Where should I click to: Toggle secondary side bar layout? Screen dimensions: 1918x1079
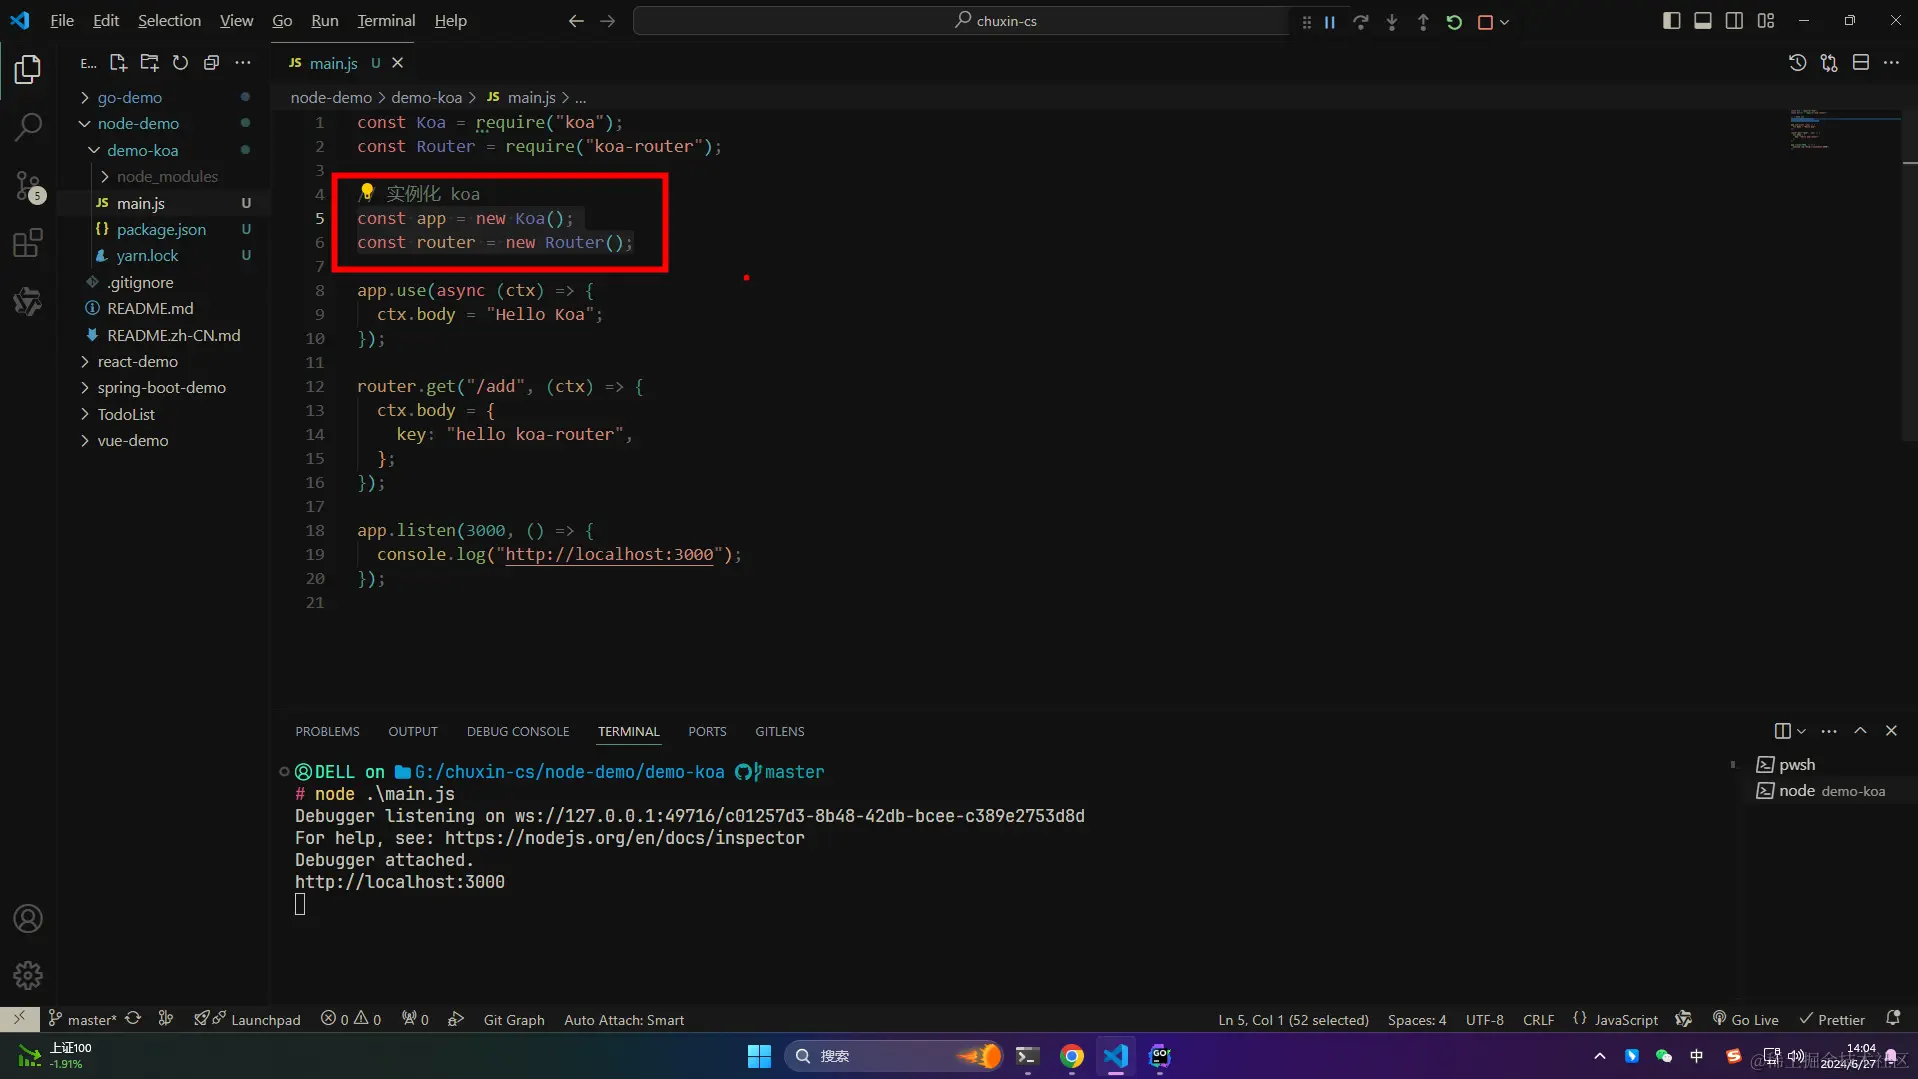coord(1734,21)
